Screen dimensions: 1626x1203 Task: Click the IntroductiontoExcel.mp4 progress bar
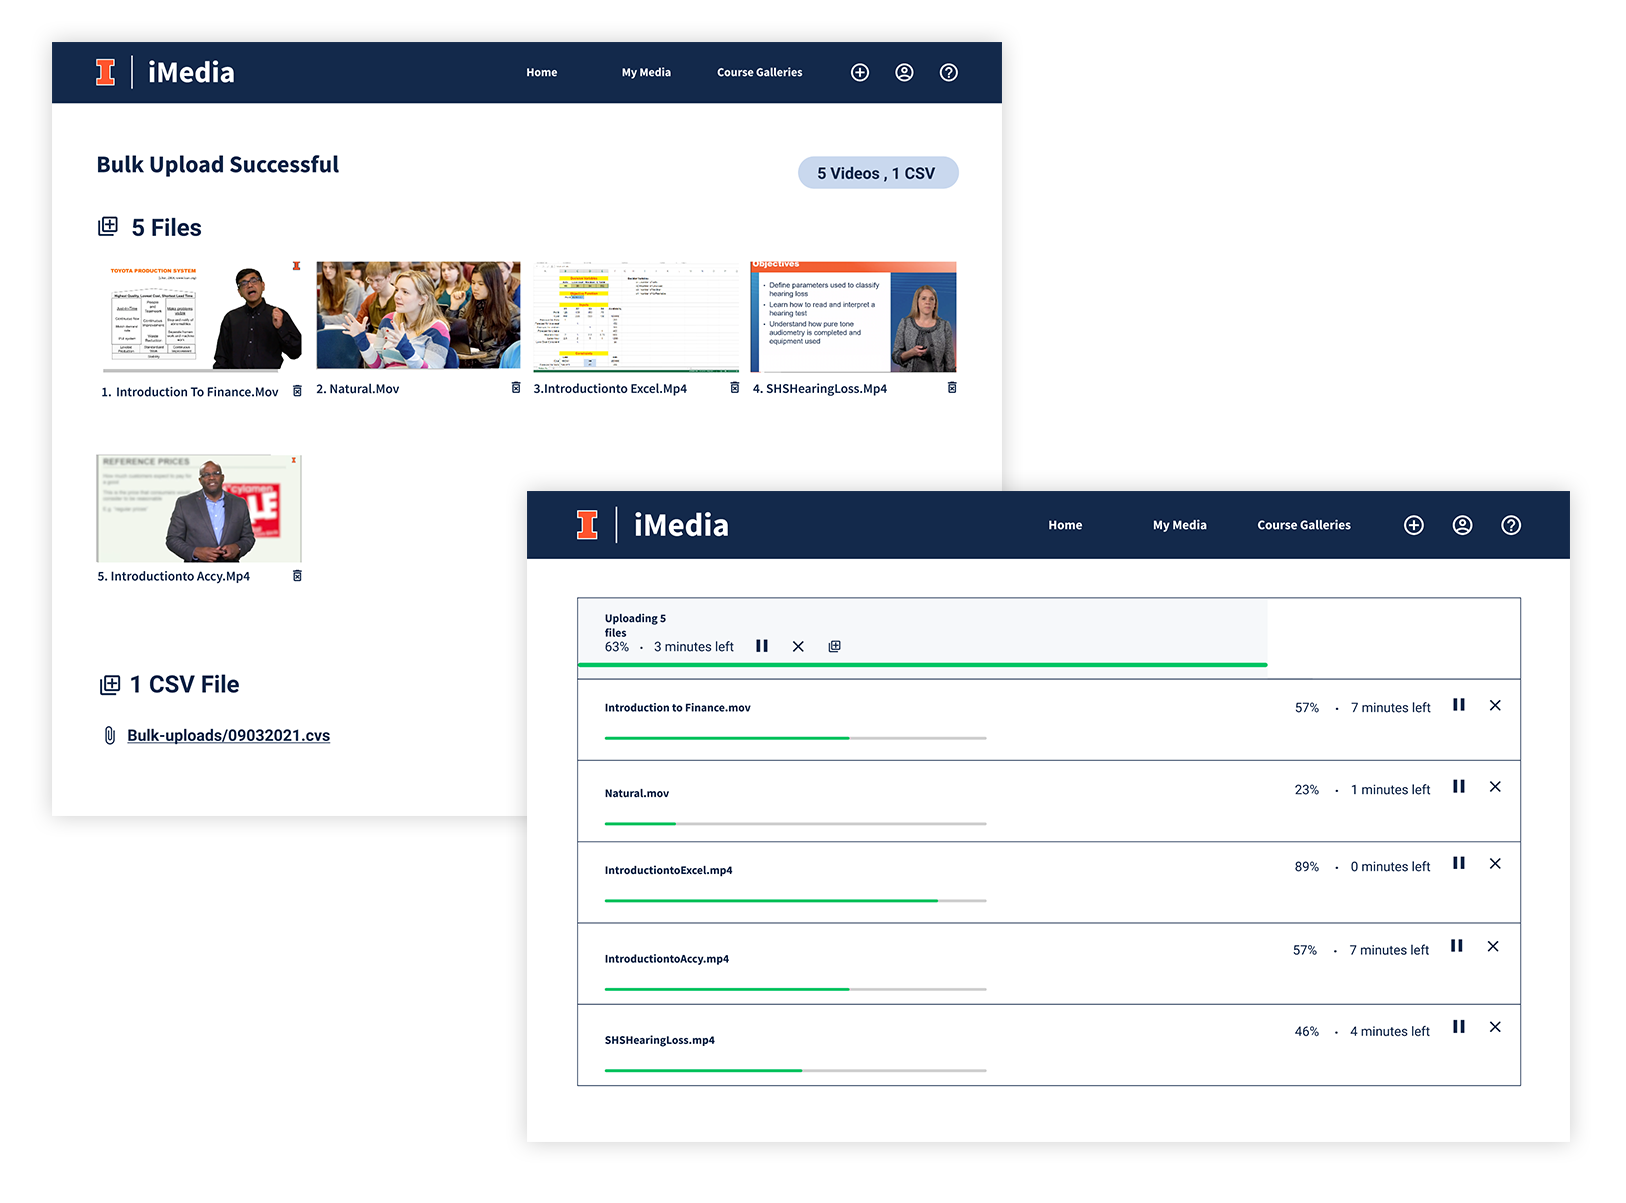(x=795, y=901)
